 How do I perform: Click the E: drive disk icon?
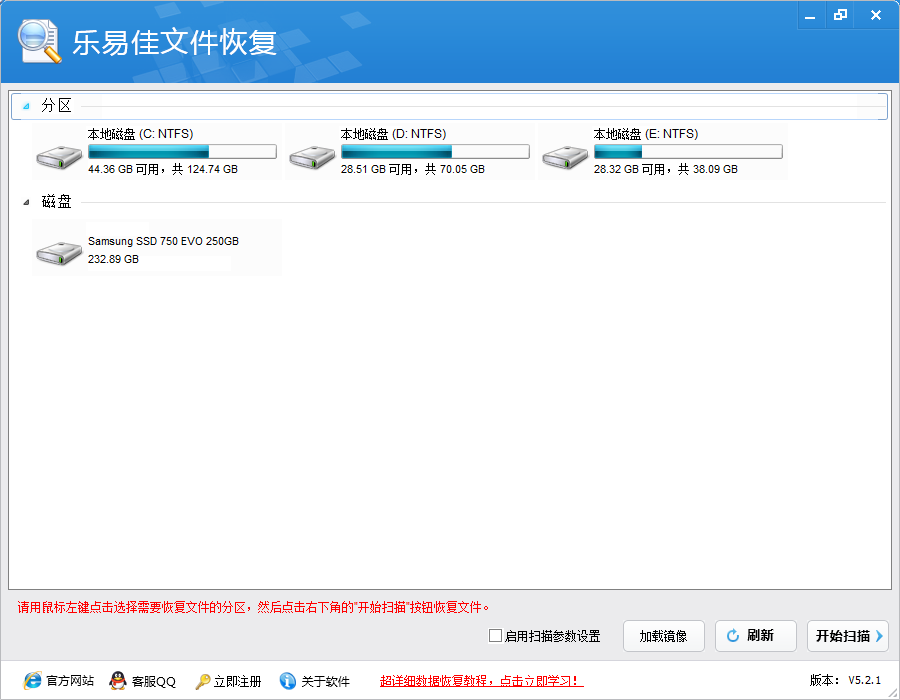pos(565,155)
